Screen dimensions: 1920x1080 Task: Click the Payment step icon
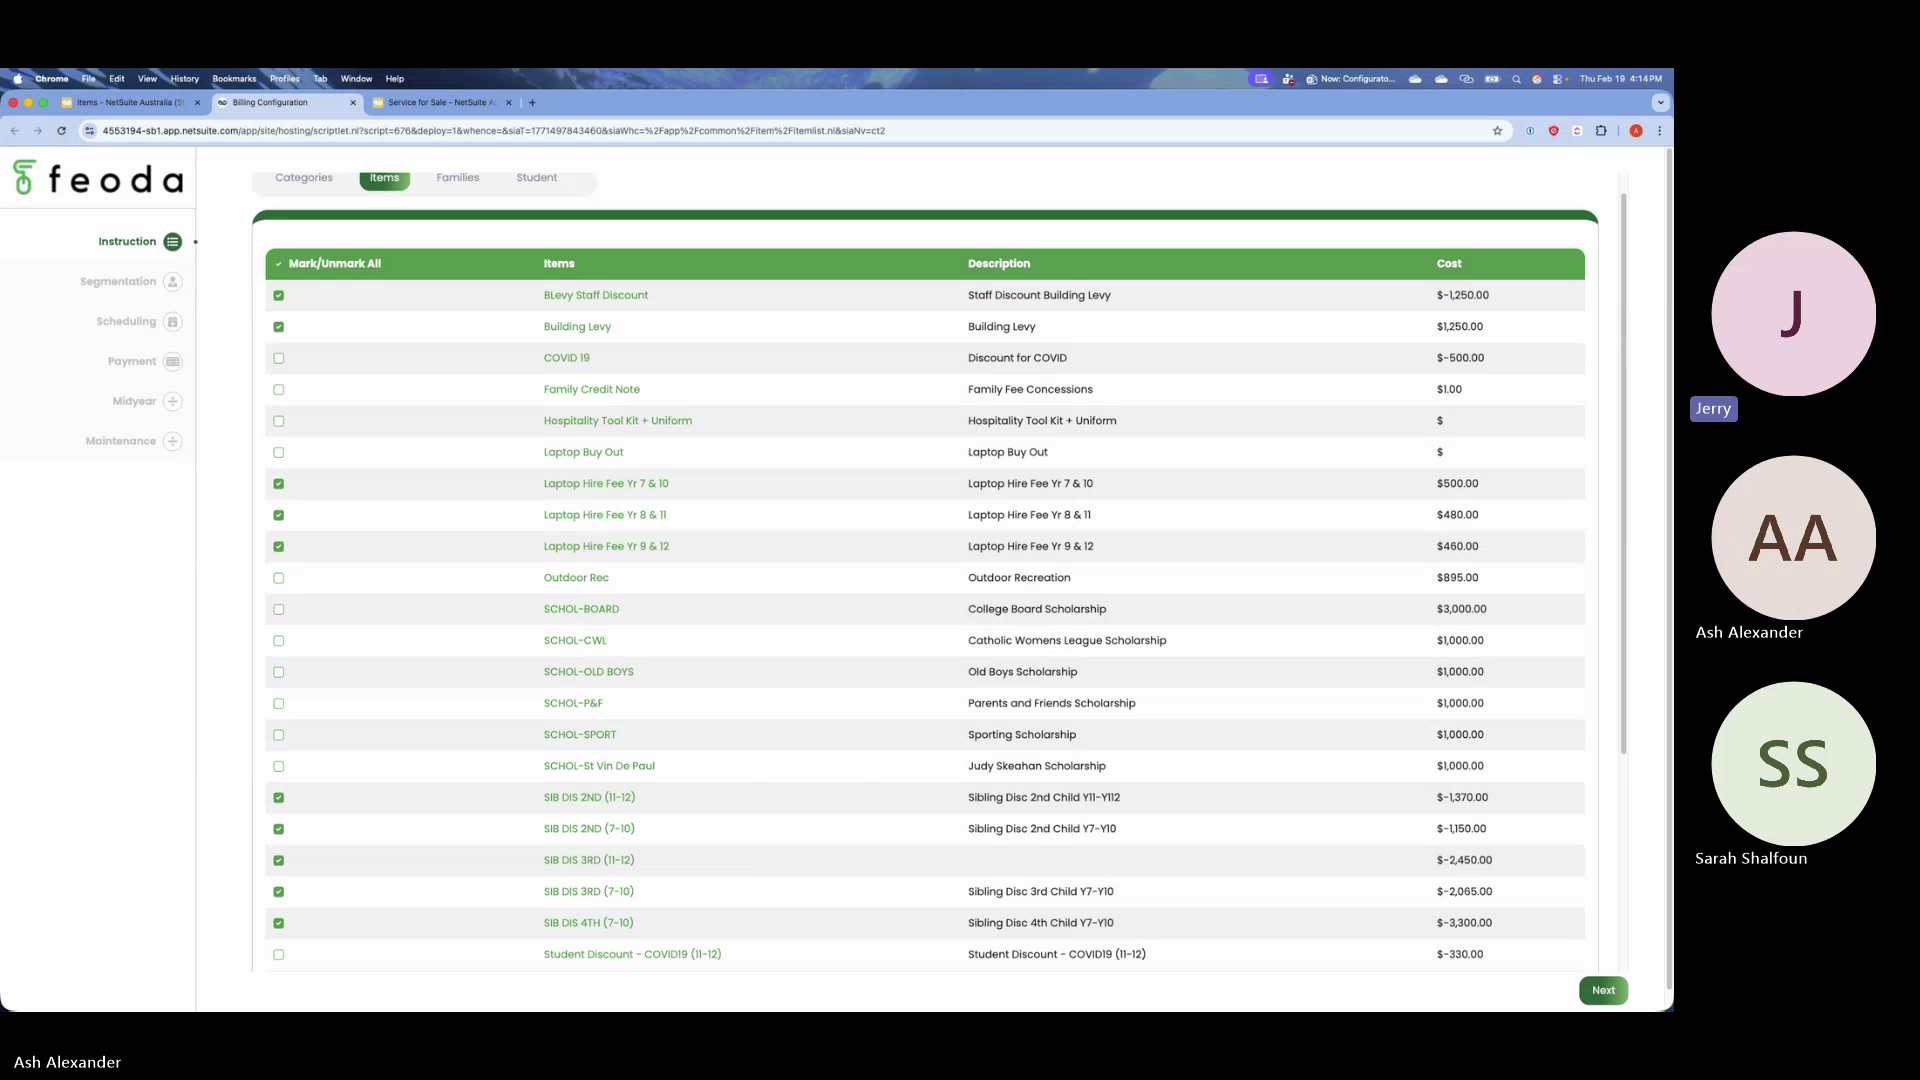pos(173,362)
